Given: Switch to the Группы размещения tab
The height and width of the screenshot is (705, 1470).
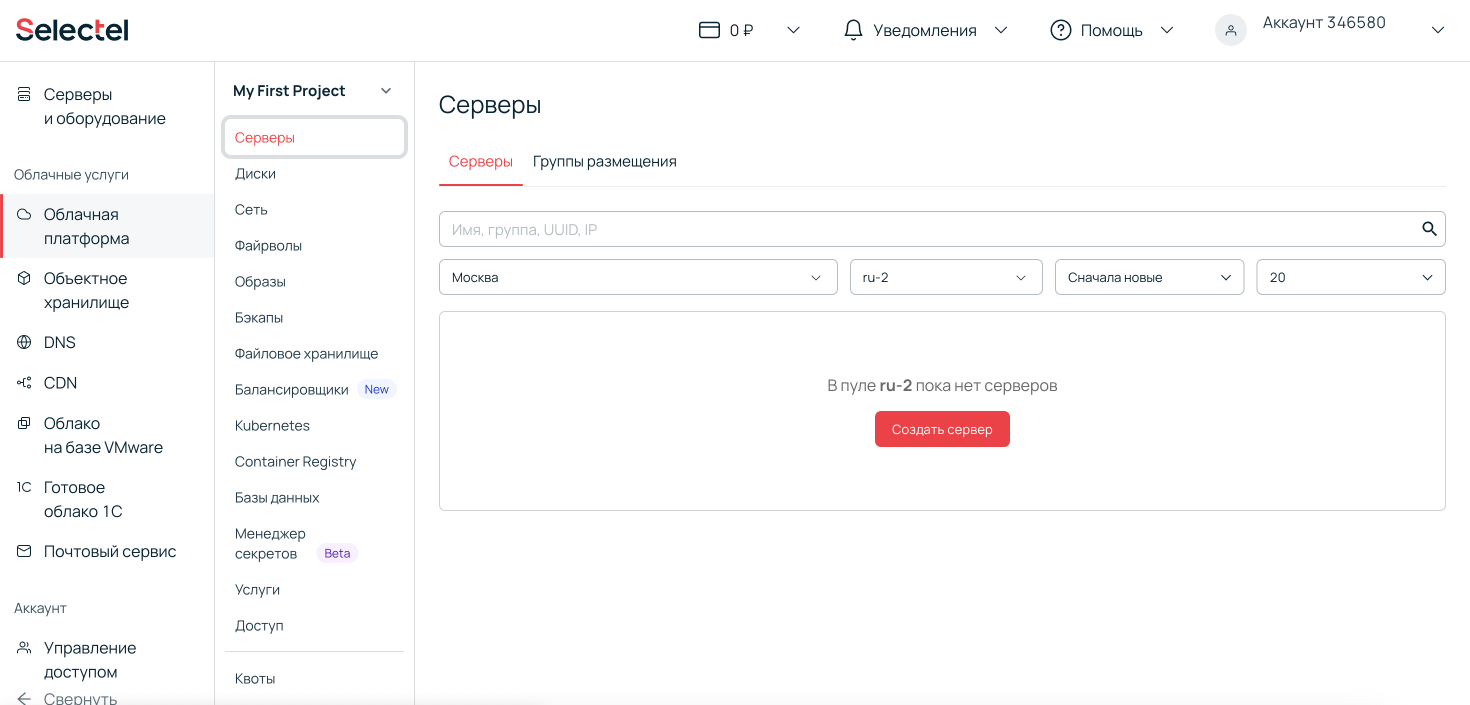Looking at the screenshot, I should point(604,161).
